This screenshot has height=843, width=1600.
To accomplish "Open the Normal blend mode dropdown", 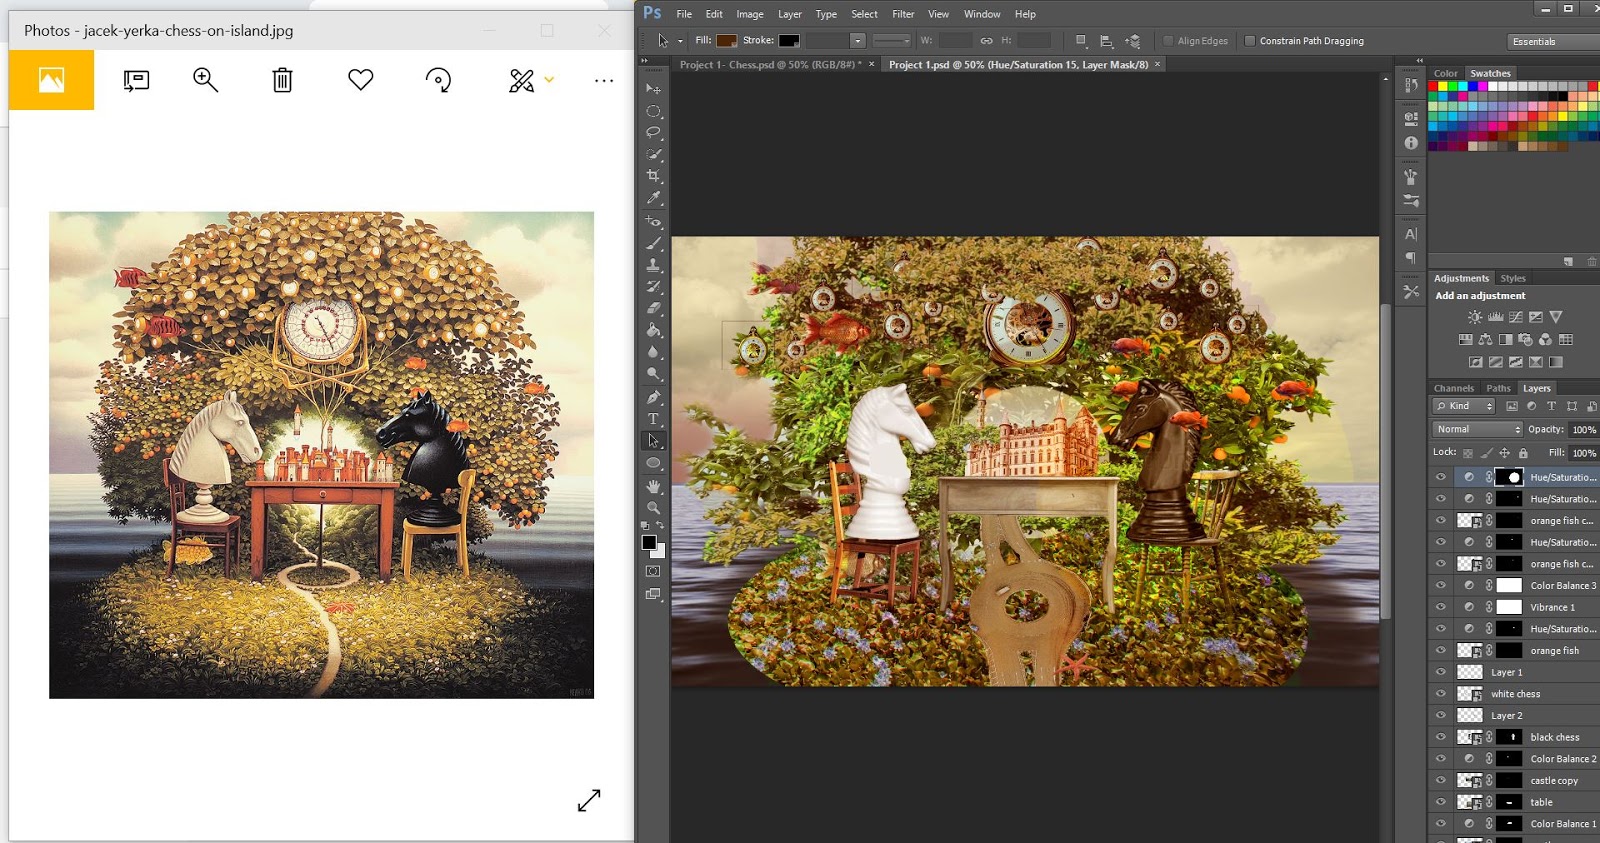I will tap(1478, 429).
